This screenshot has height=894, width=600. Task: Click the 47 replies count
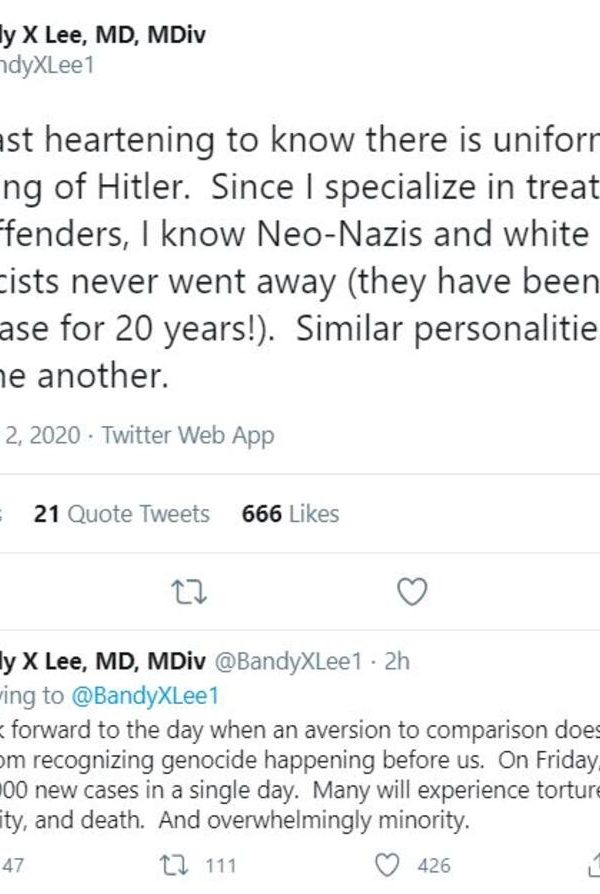[x=16, y=865]
